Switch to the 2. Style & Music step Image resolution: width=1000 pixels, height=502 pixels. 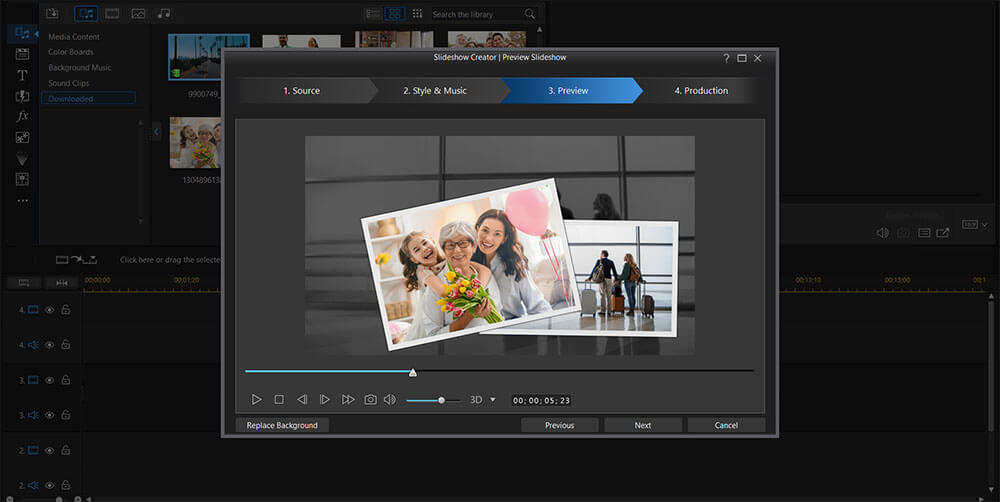click(434, 91)
